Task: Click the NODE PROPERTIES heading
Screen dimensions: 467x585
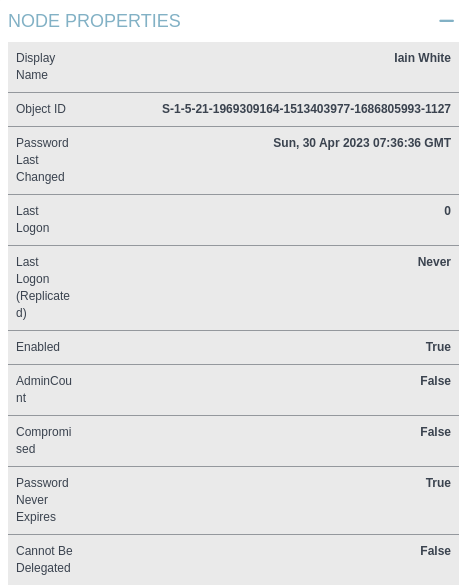Action: (x=94, y=21)
